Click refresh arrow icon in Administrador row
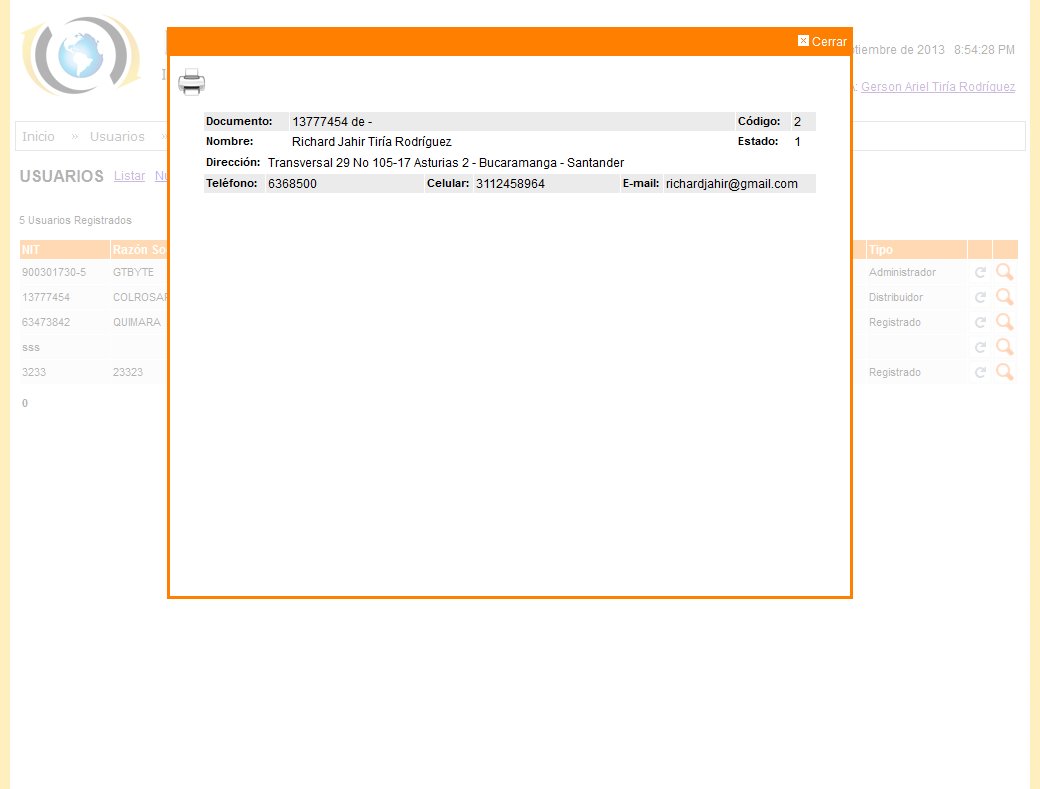The image size is (1040, 789). 980,272
